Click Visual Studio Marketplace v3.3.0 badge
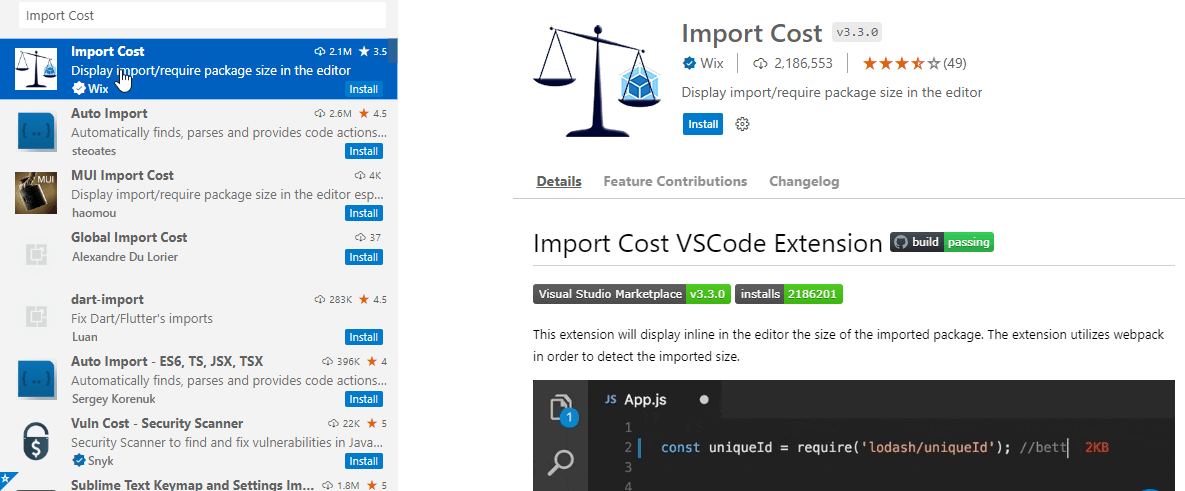This screenshot has height=491, width=1185. pyautogui.click(x=632, y=294)
